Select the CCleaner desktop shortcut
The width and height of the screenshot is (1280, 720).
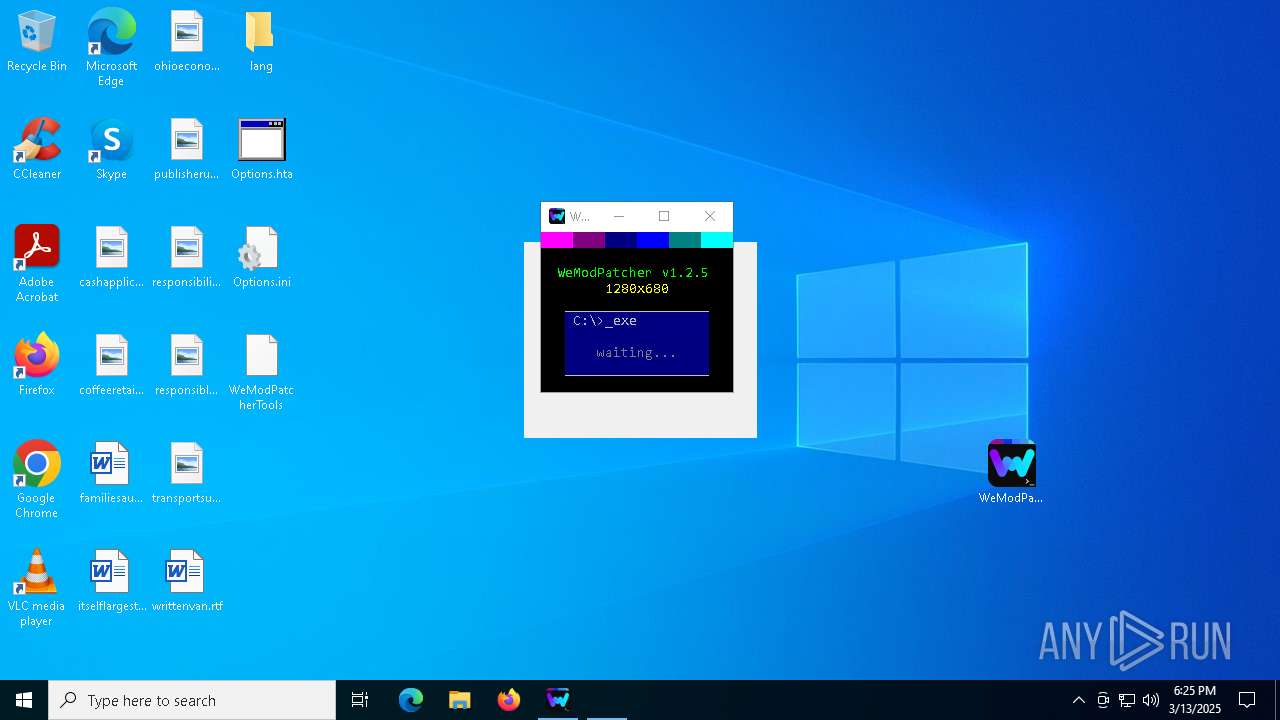tap(37, 150)
